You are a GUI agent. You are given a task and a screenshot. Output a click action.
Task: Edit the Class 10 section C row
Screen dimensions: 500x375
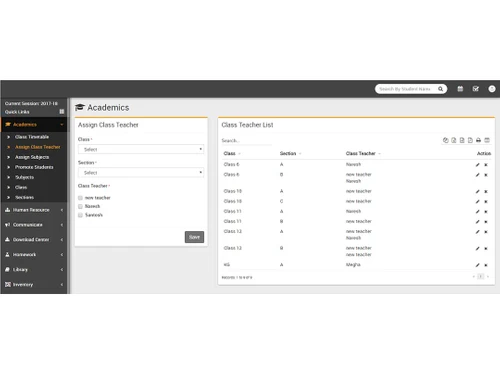pyautogui.click(x=477, y=201)
